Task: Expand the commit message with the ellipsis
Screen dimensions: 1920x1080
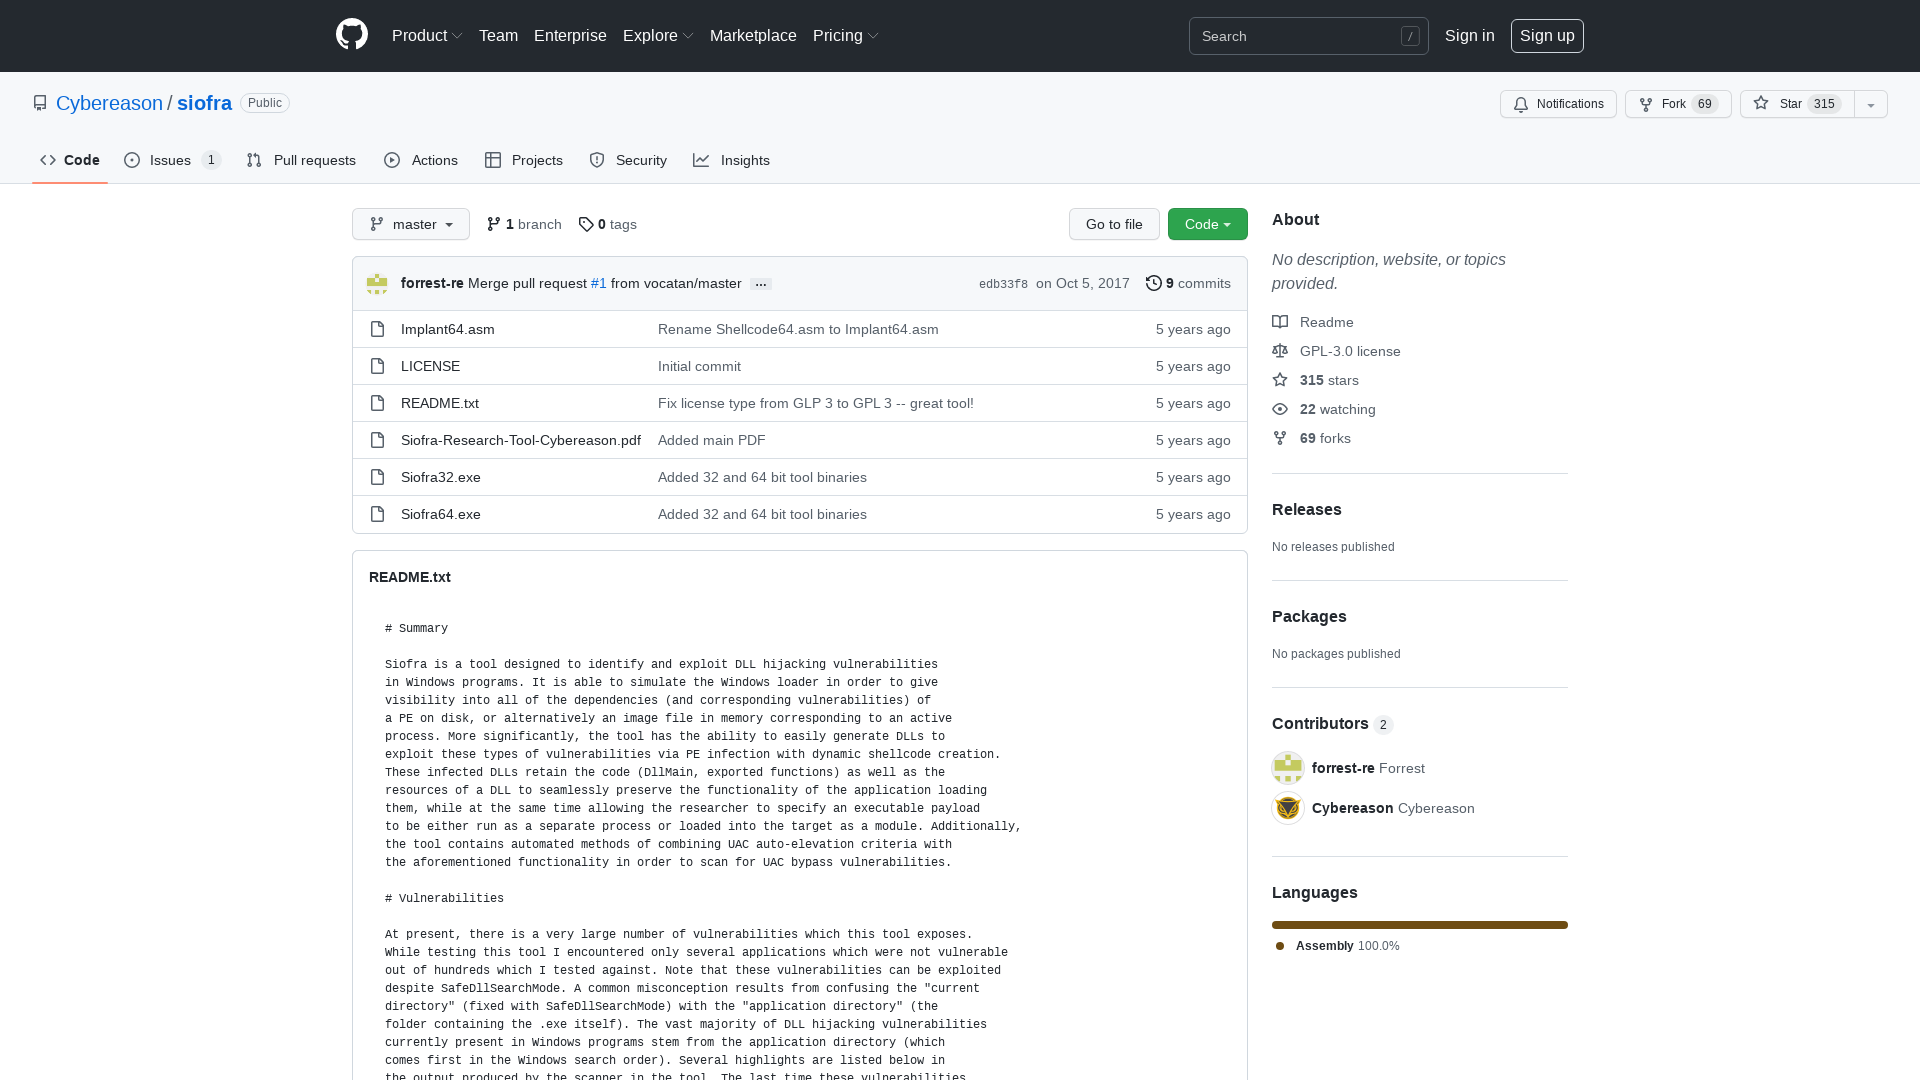Action: 761,284
